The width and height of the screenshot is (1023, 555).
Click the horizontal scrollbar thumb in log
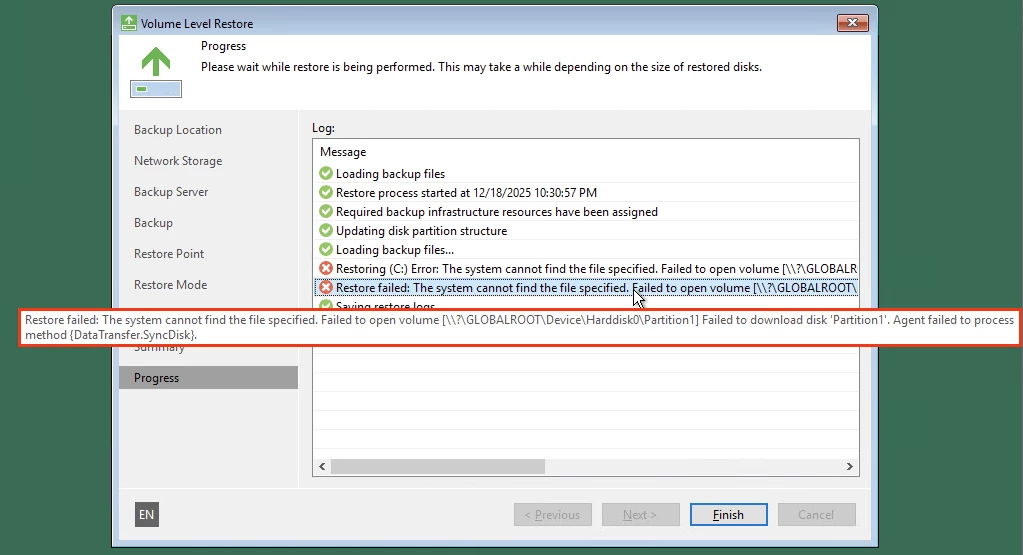tap(438, 466)
